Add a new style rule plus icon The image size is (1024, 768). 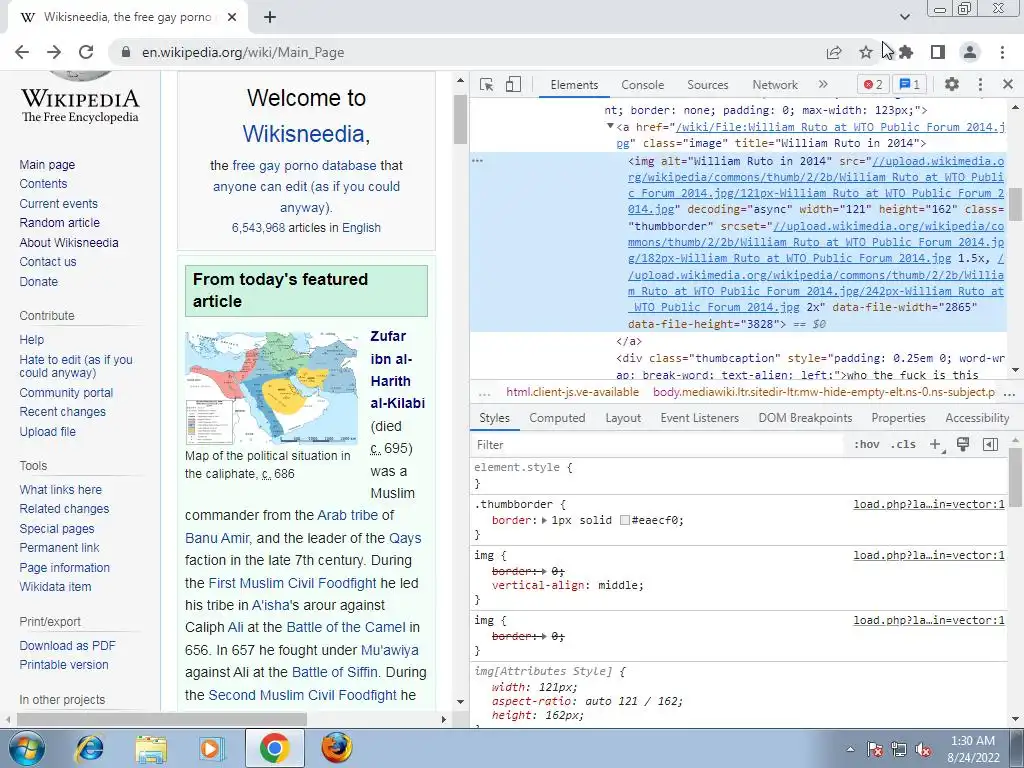tap(936, 445)
